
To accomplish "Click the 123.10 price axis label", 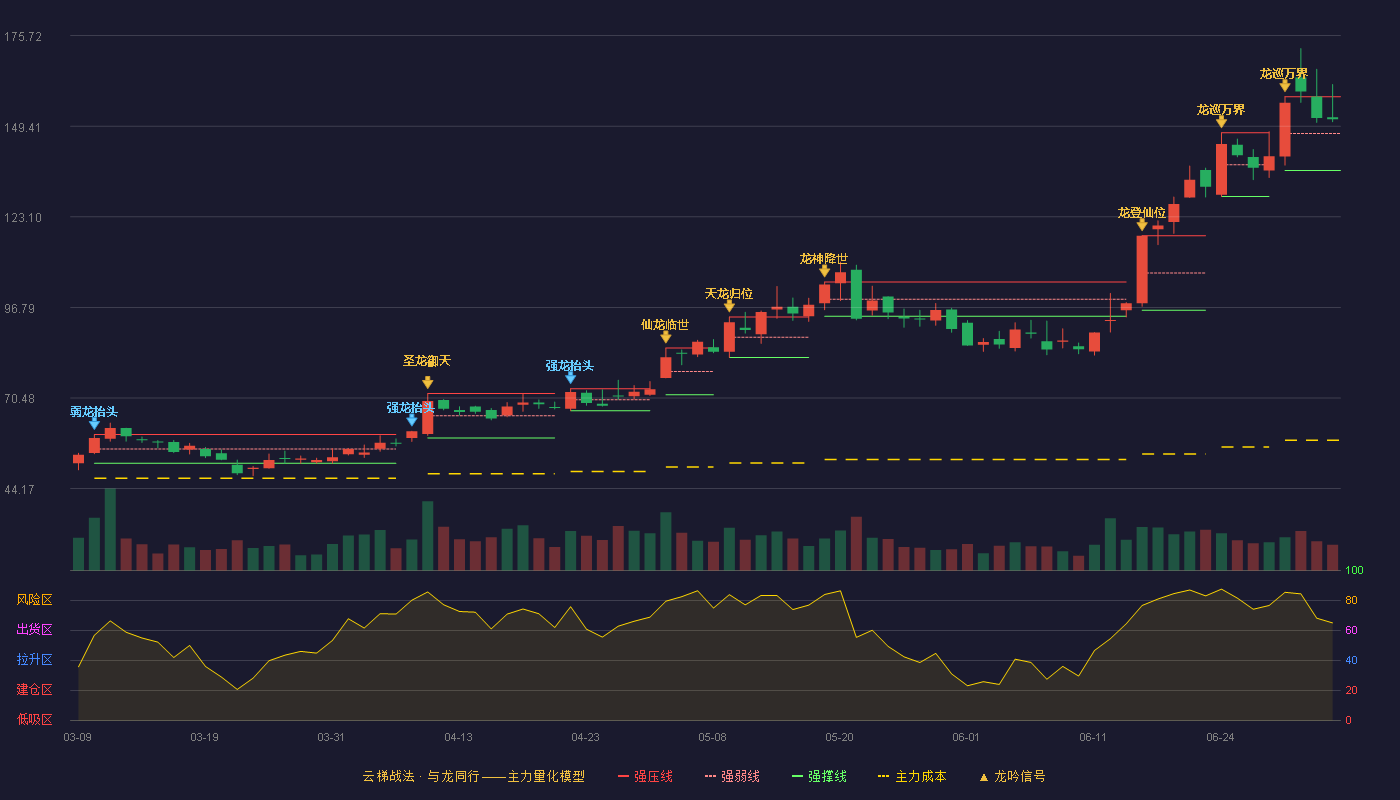I will pyautogui.click(x=23, y=218).
